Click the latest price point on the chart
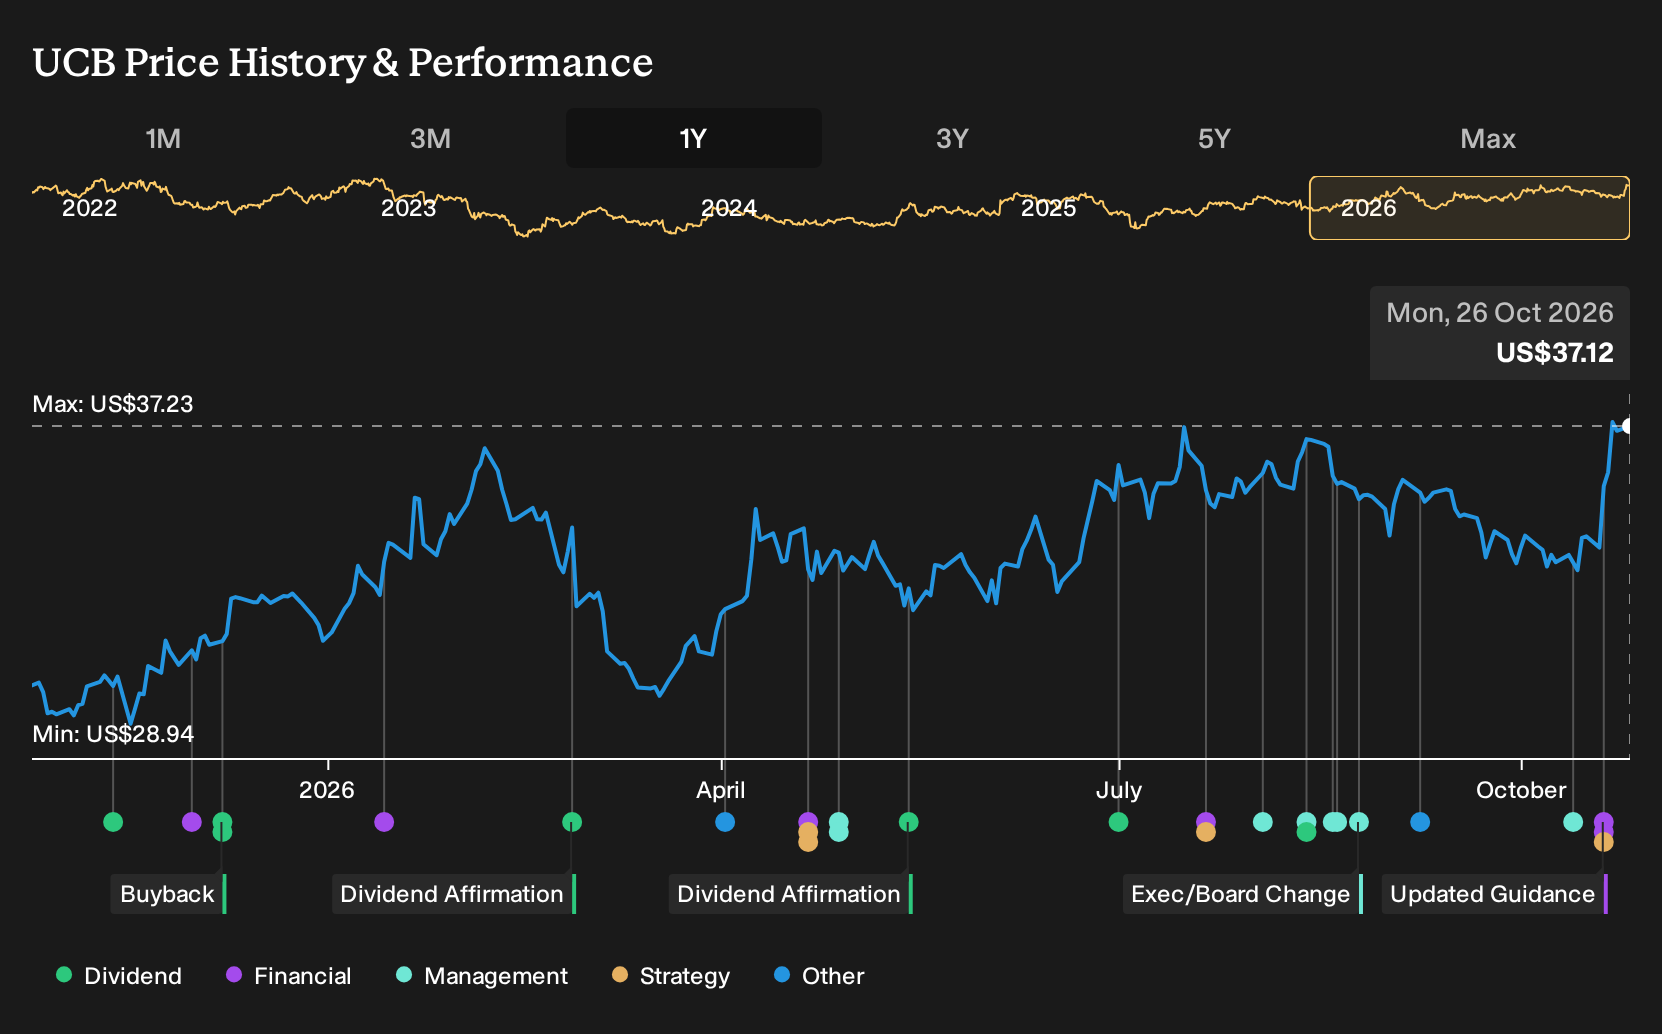 (x=1627, y=427)
